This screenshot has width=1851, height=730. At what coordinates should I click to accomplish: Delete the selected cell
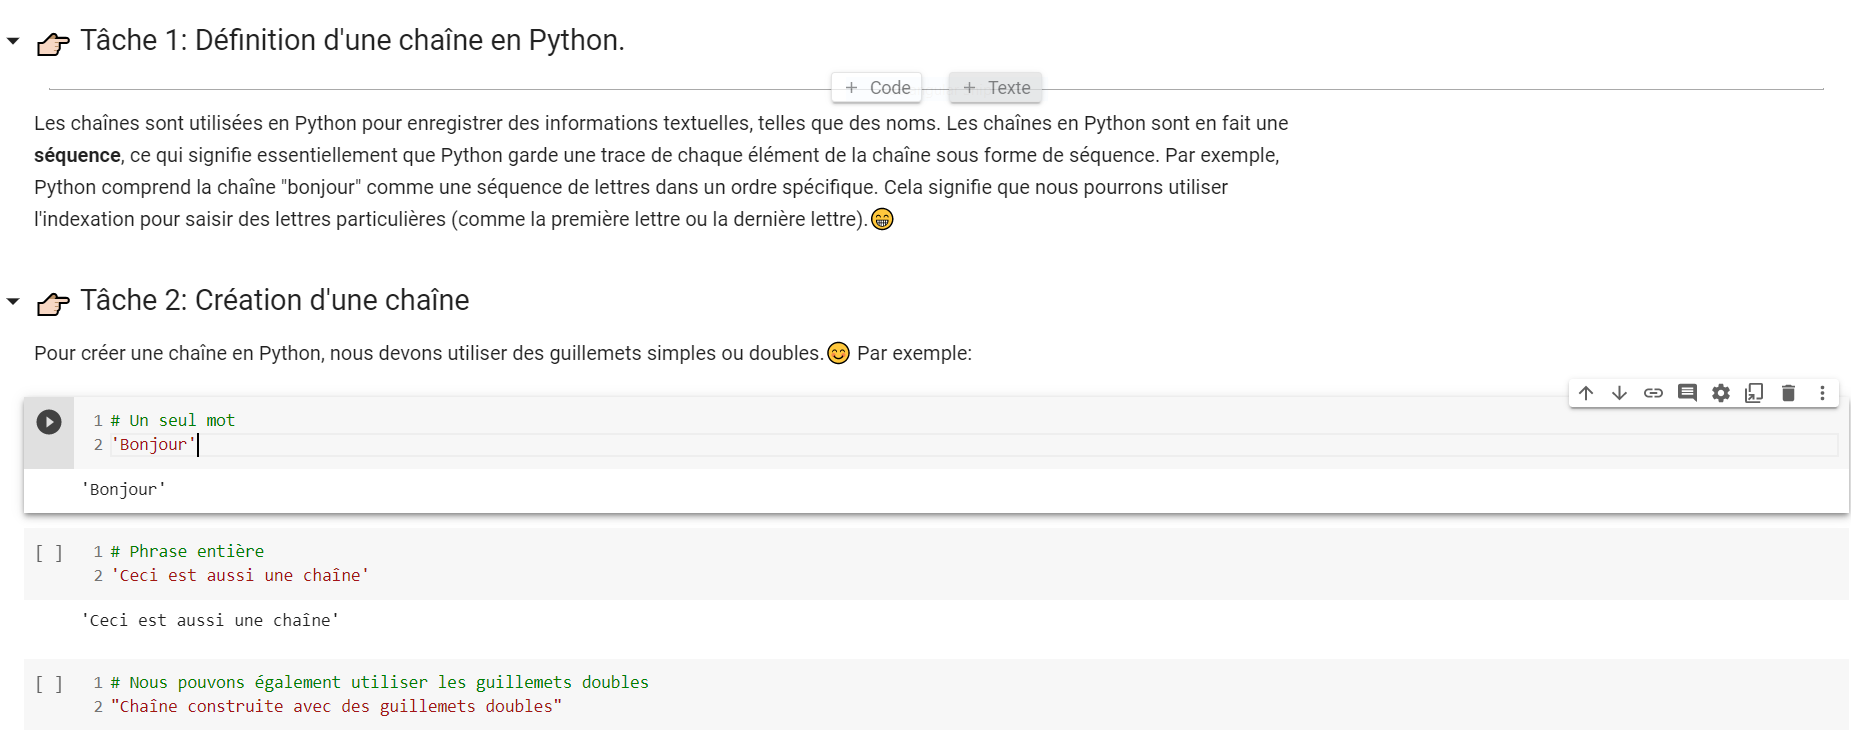coord(1788,393)
